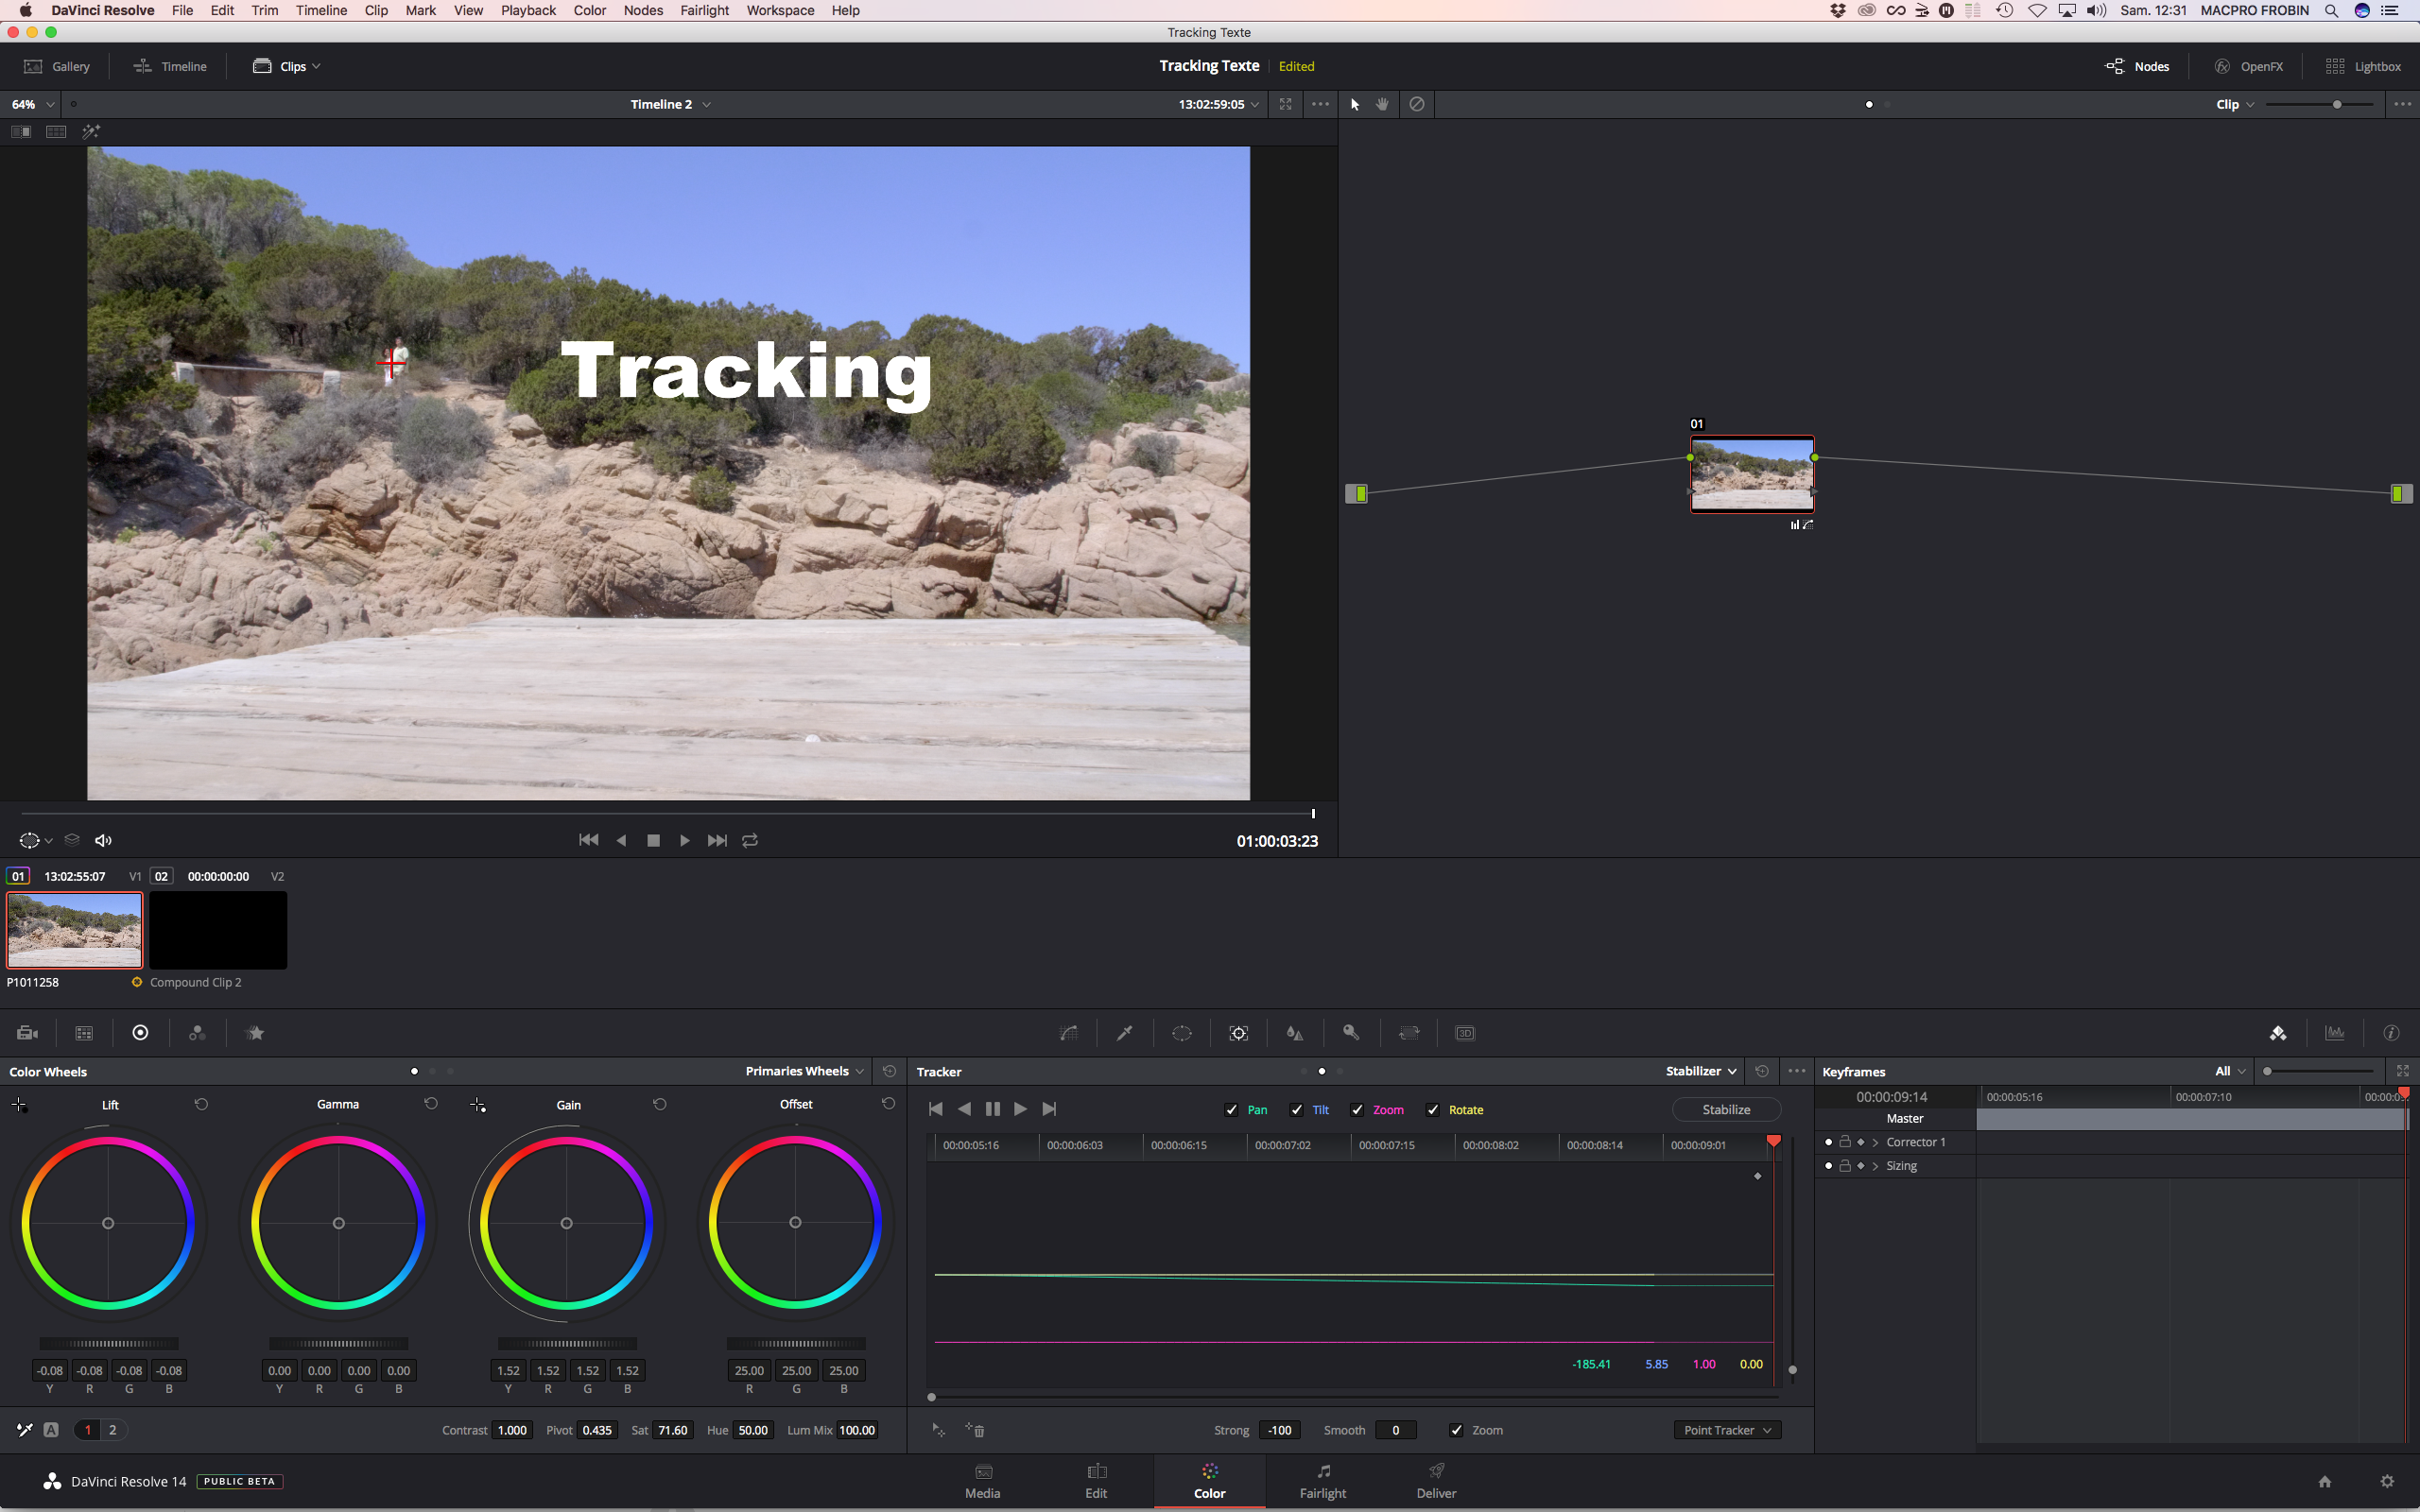
Task: Open the 3D palette
Action: click(1463, 1032)
